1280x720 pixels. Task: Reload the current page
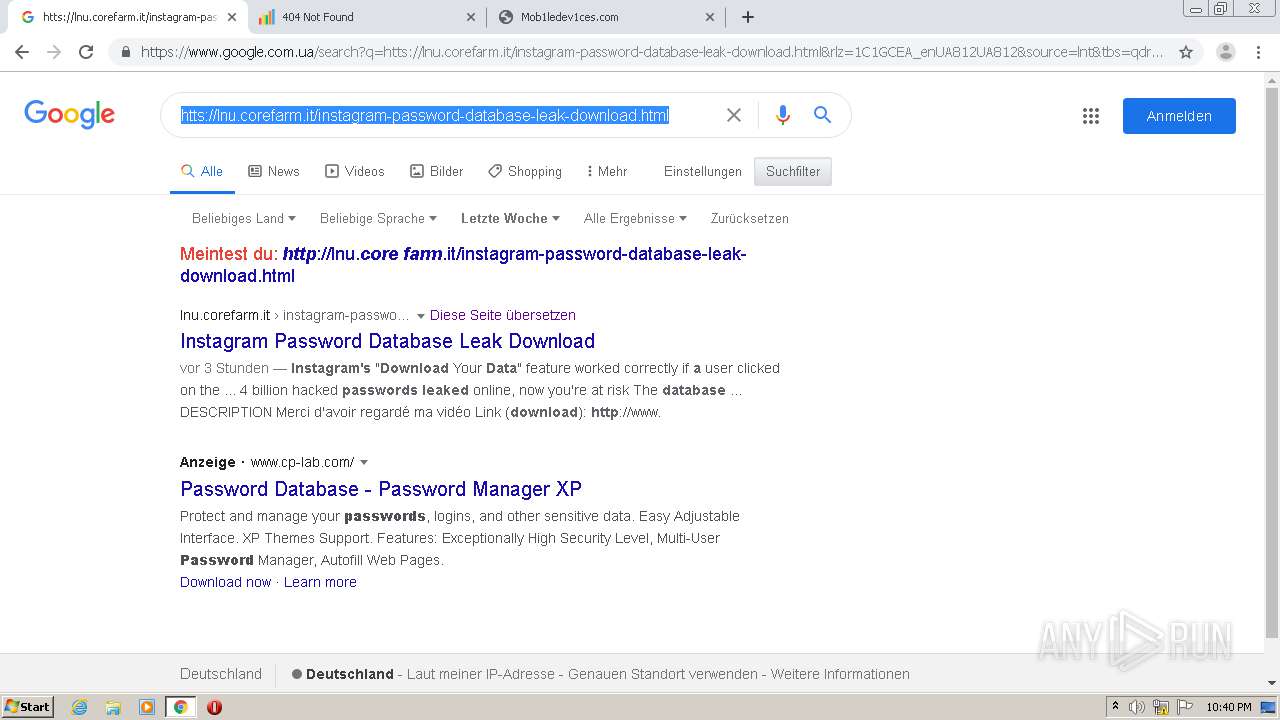point(86,52)
